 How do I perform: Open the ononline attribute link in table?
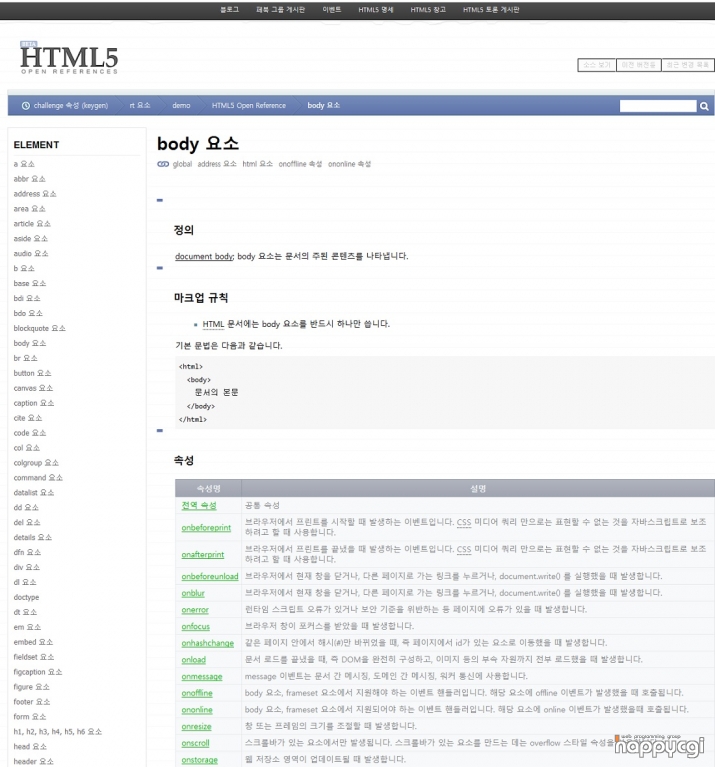click(197, 710)
